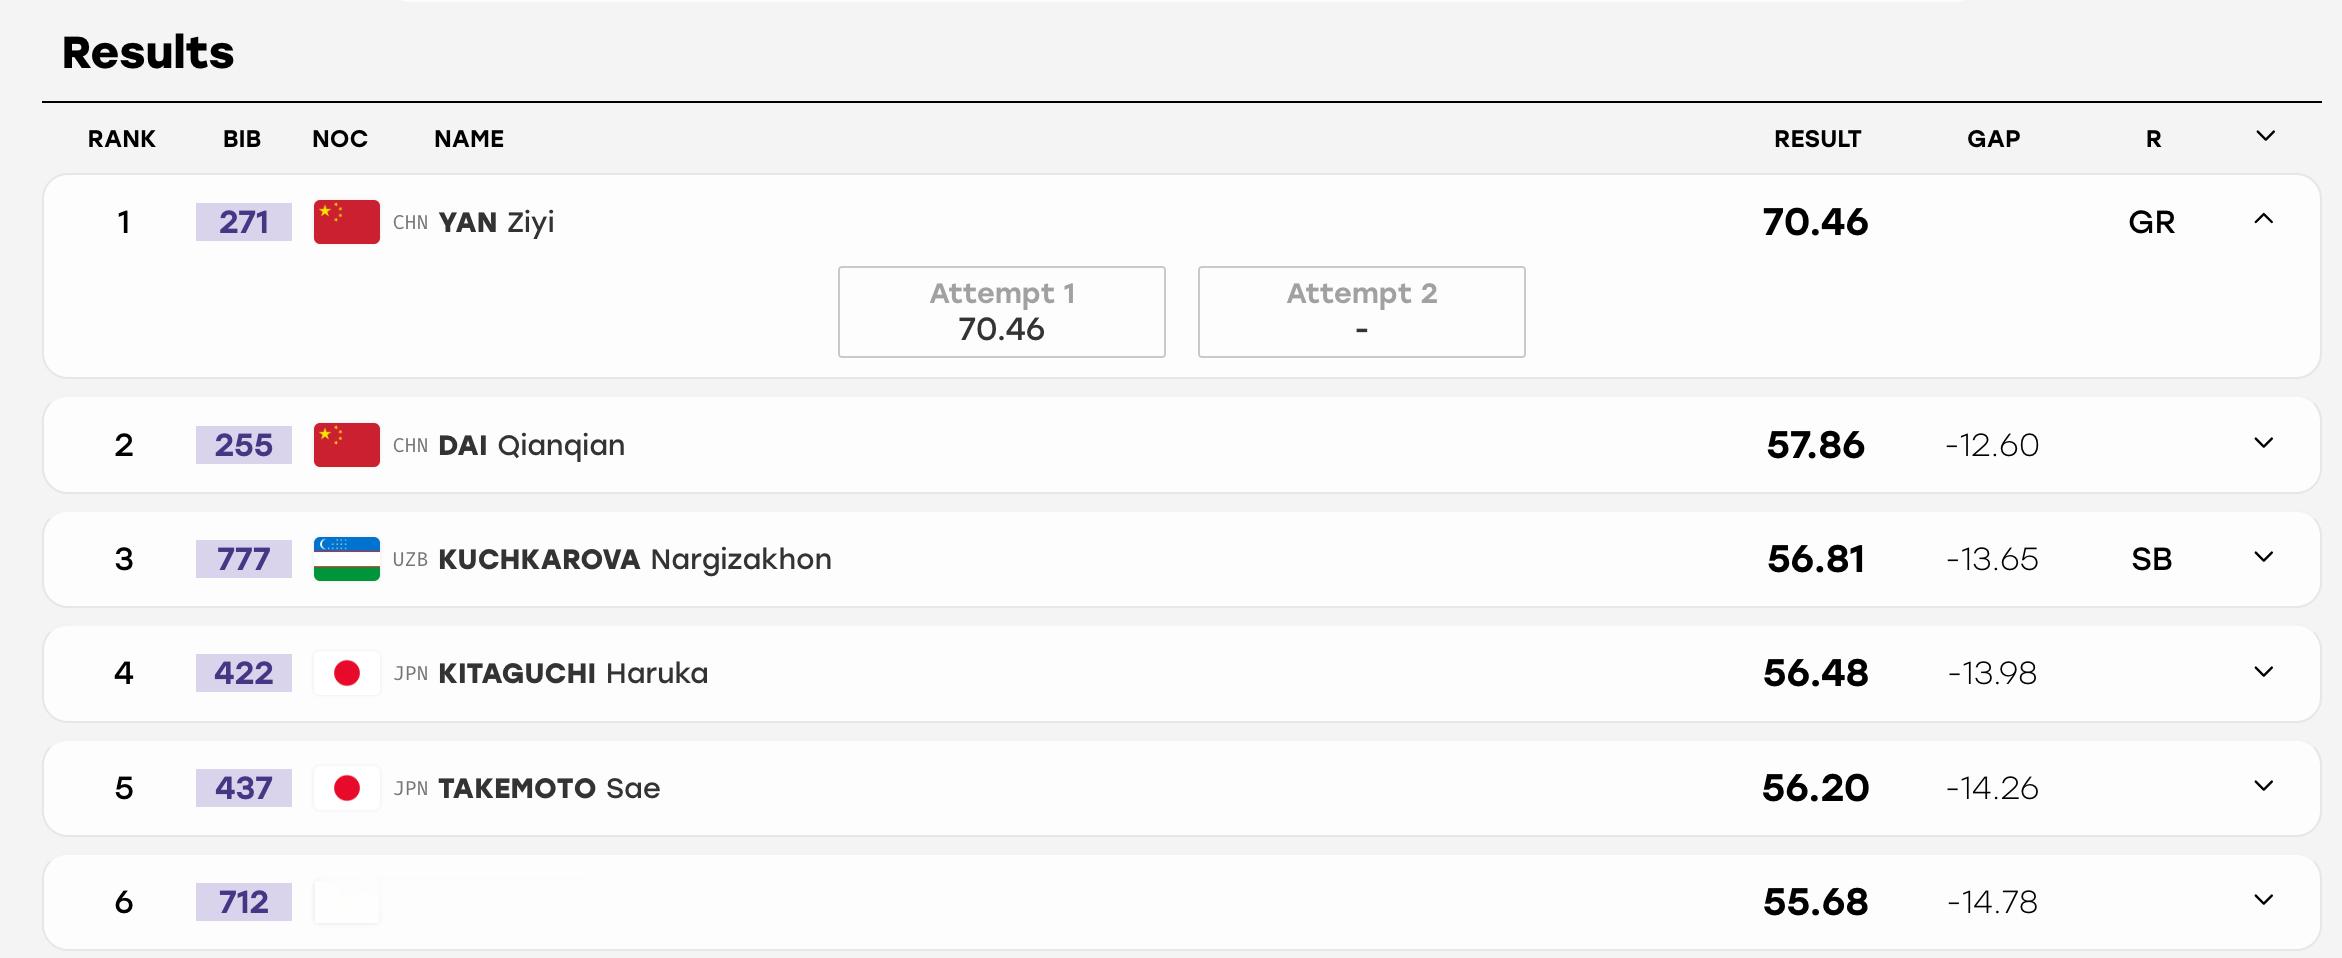2342x958 pixels.
Task: Select the Attempt 2 box
Action: click(x=1362, y=312)
